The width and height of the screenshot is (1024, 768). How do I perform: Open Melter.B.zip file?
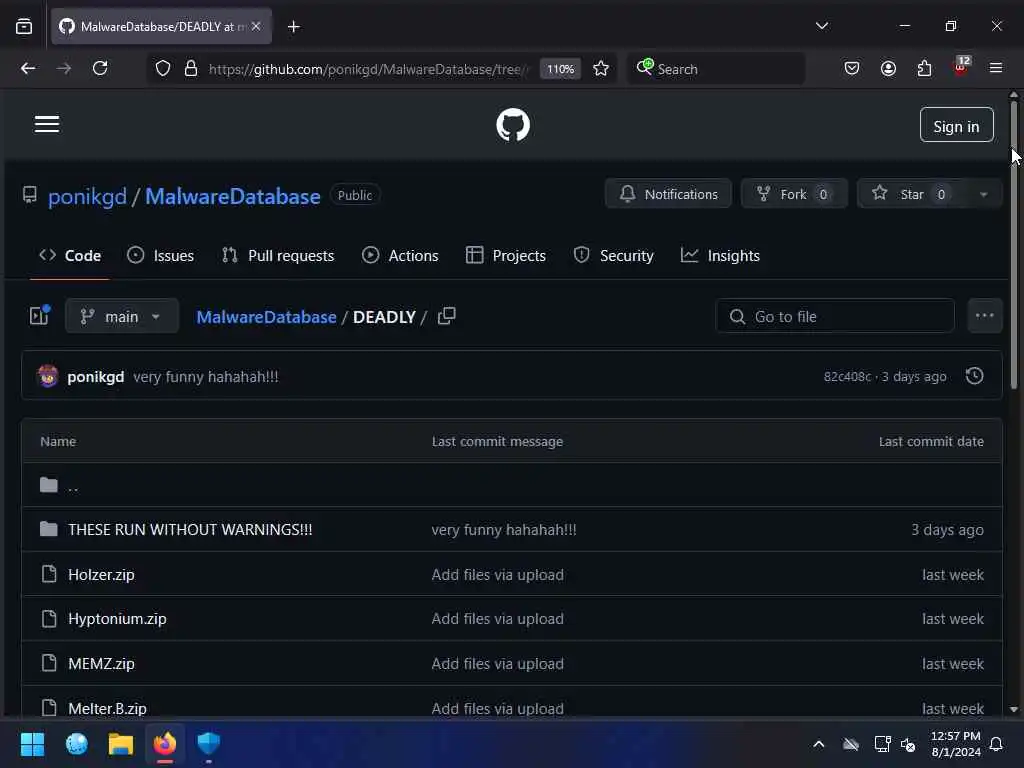(x=107, y=708)
